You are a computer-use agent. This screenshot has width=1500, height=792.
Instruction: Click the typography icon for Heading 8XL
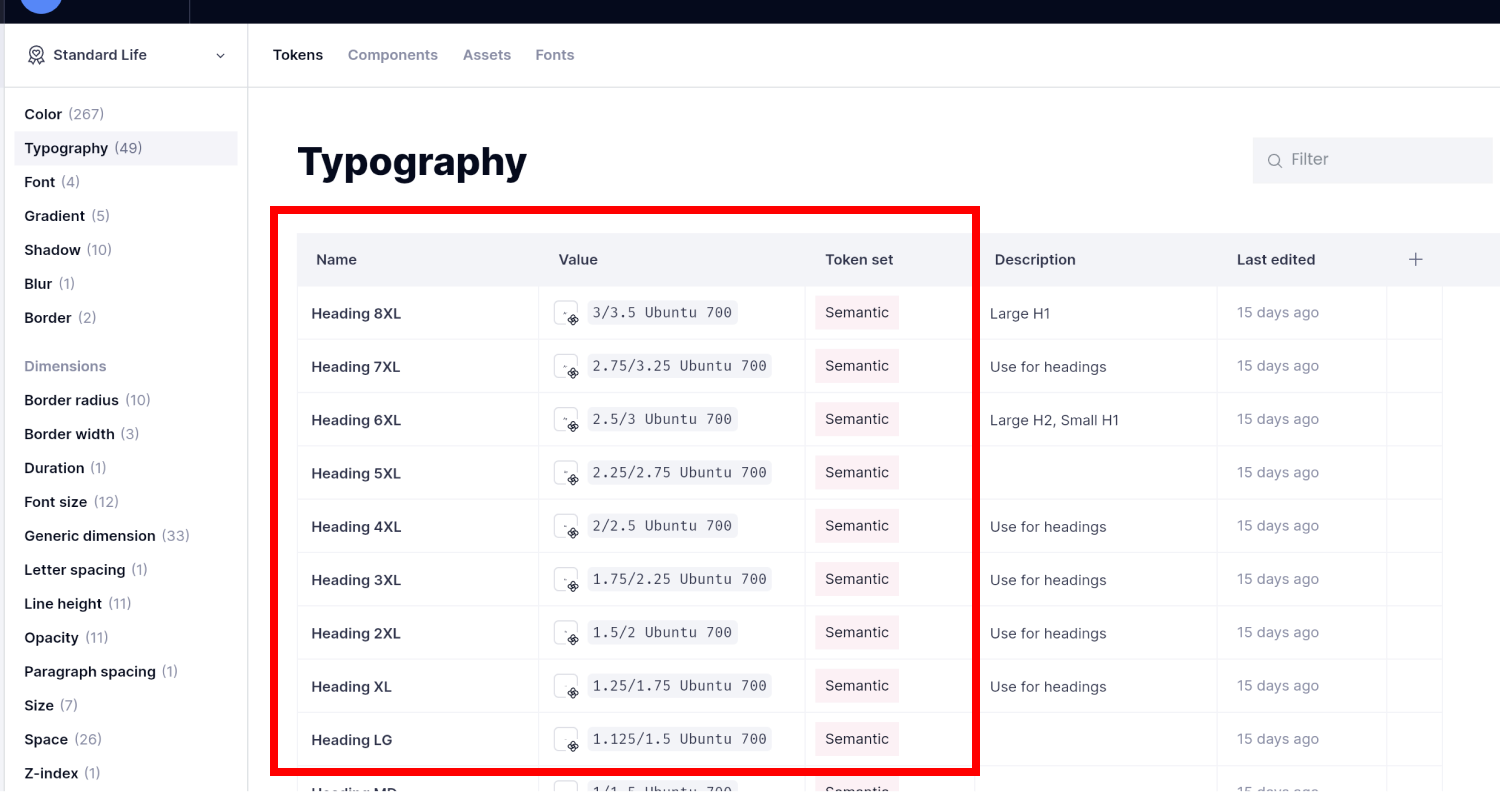[x=566, y=313]
